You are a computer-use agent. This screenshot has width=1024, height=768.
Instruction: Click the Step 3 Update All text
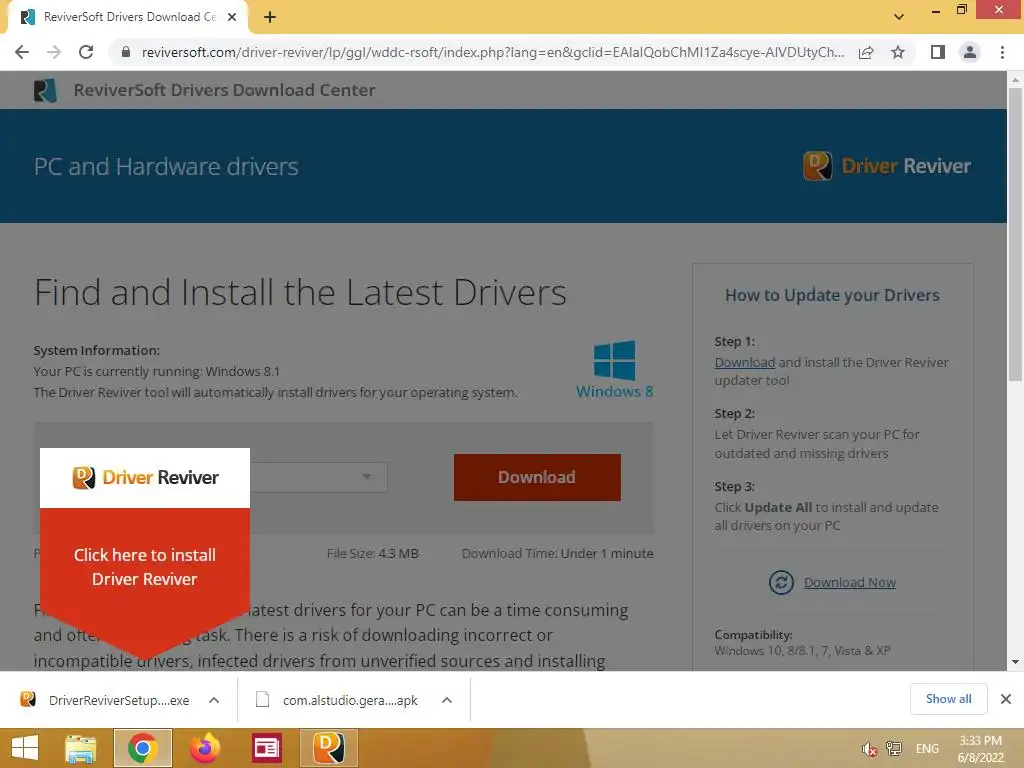[826, 516]
